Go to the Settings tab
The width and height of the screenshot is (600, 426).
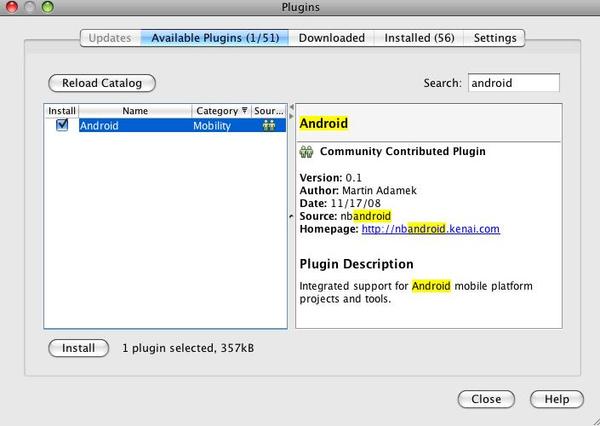(495, 38)
